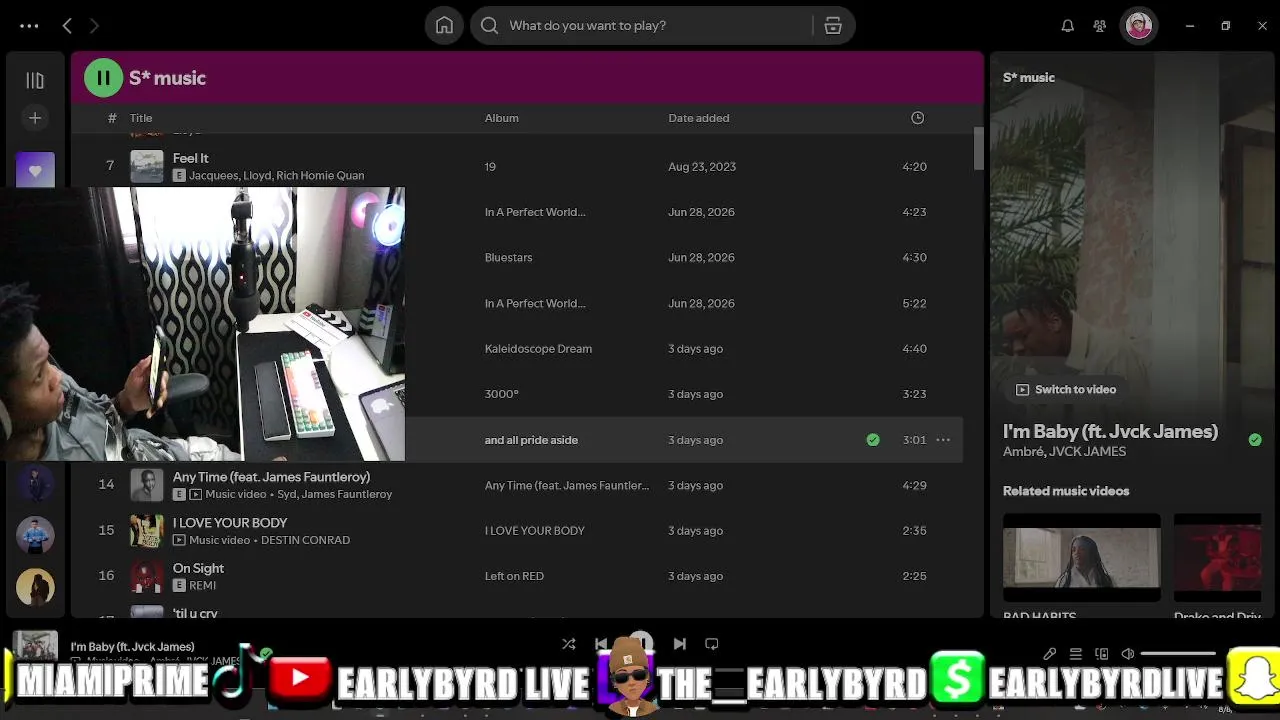This screenshot has height=720, width=1280.
Task: Open album 19
Action: click(490, 167)
